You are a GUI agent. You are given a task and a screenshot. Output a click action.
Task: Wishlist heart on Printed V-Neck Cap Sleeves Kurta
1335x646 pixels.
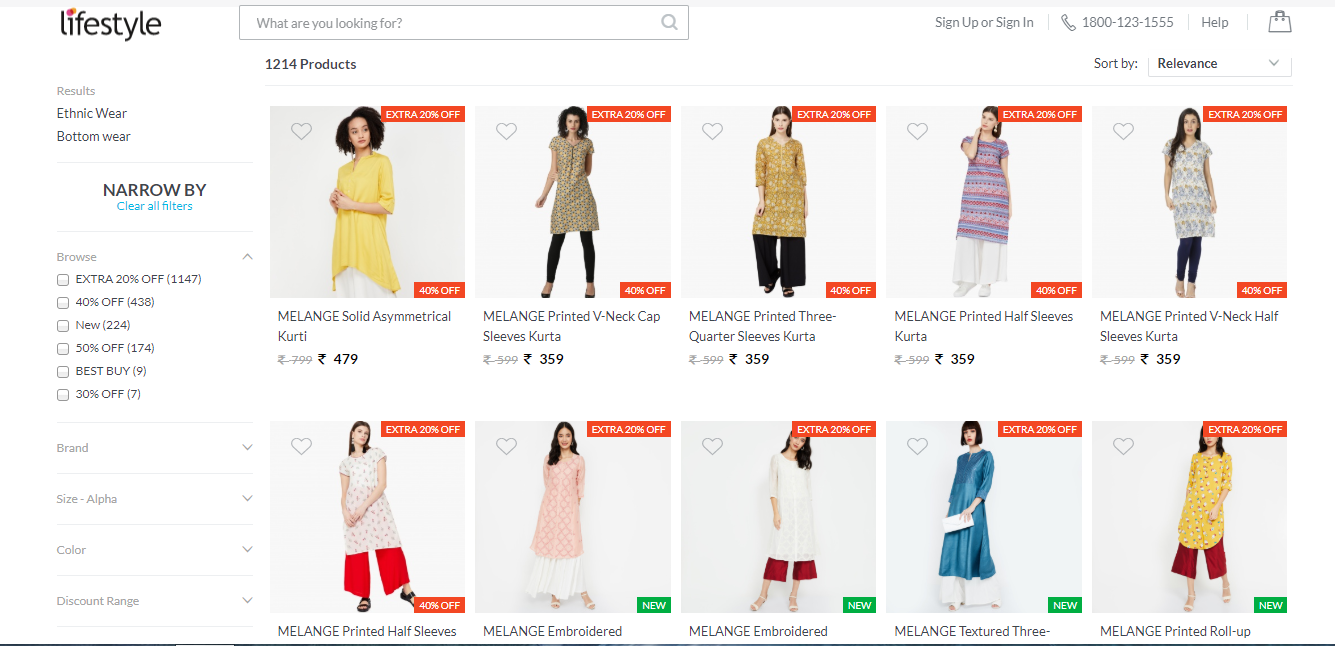click(506, 131)
